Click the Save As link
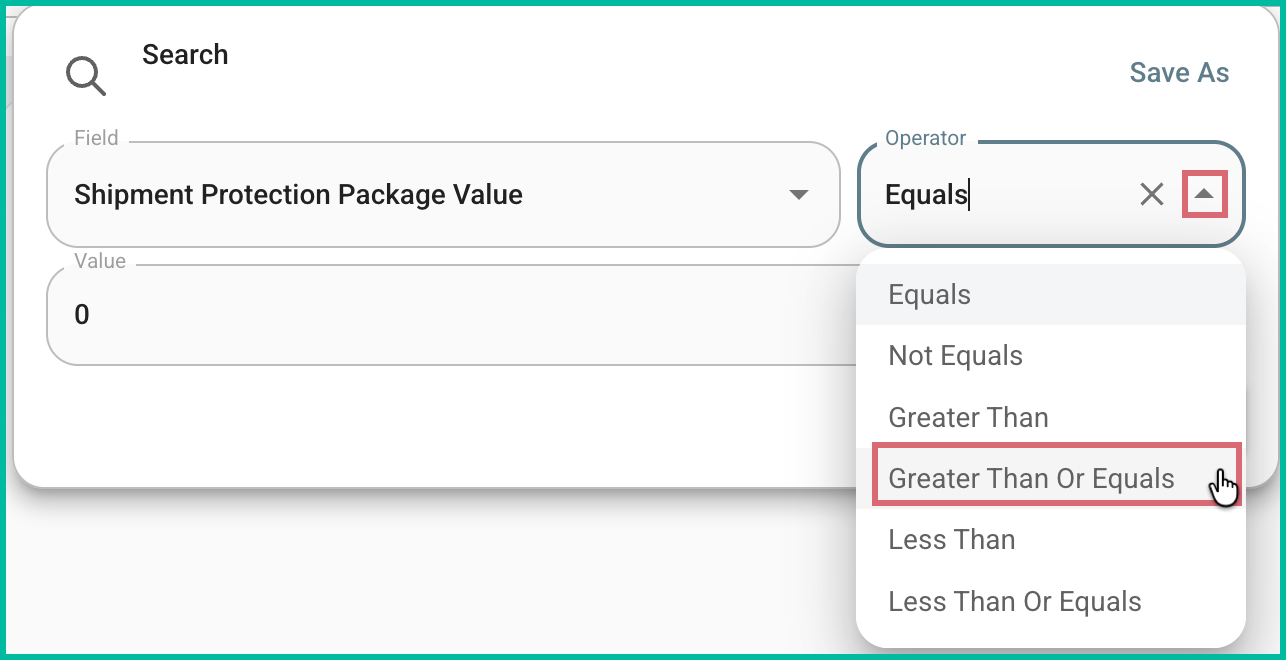The width and height of the screenshot is (1286, 660). [x=1178, y=72]
